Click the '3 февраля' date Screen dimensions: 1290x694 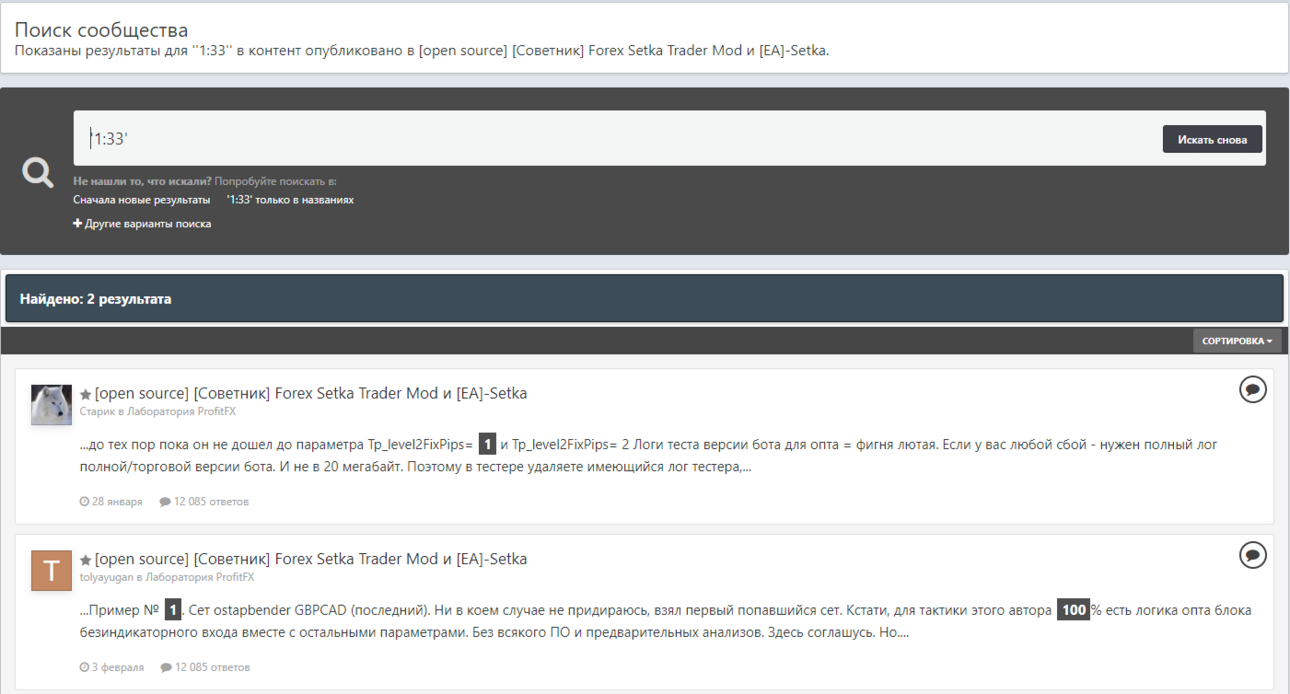(118, 667)
